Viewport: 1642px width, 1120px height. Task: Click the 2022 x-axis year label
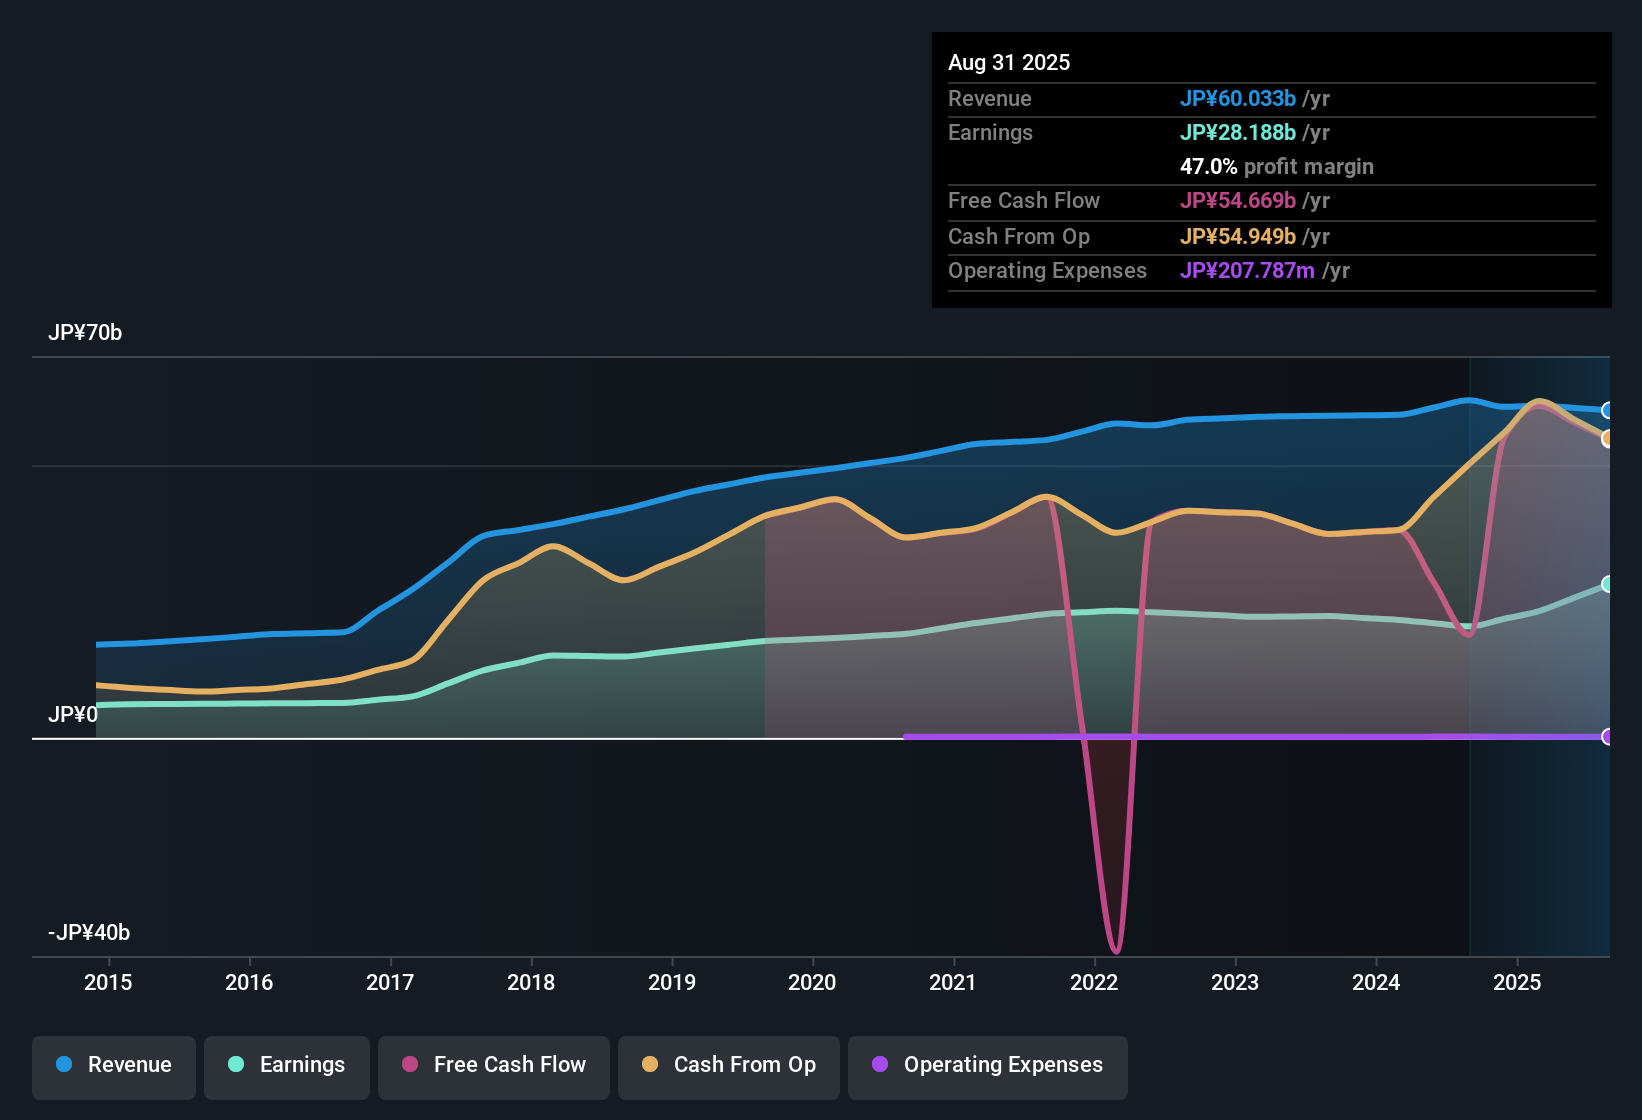click(x=1094, y=983)
